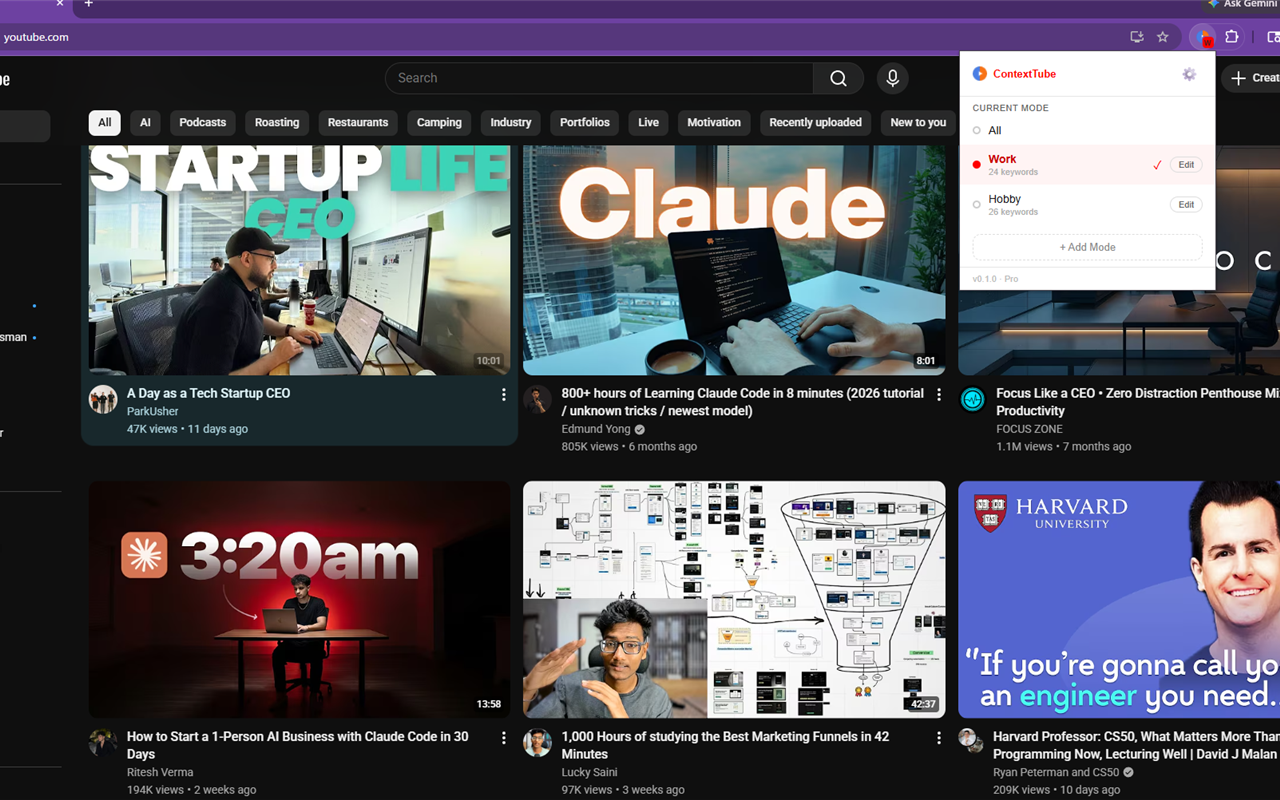The height and width of the screenshot is (800, 1280).
Task: Open marketing funnels diagram thumbnail
Action: [734, 599]
